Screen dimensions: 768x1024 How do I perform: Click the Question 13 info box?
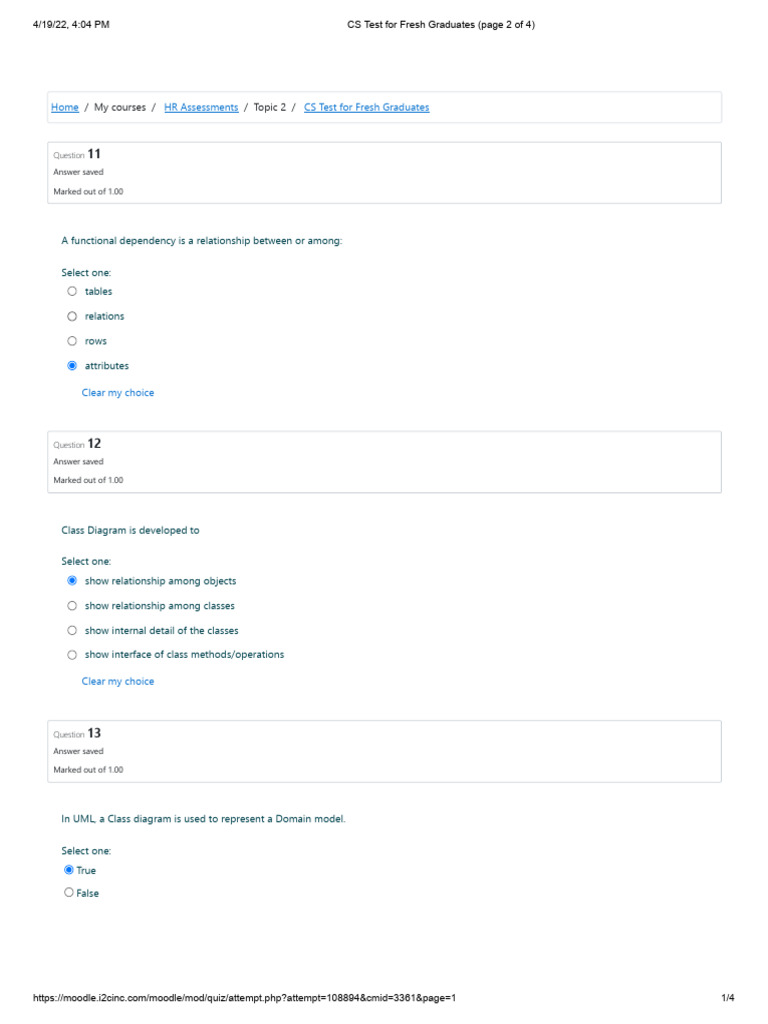[385, 752]
